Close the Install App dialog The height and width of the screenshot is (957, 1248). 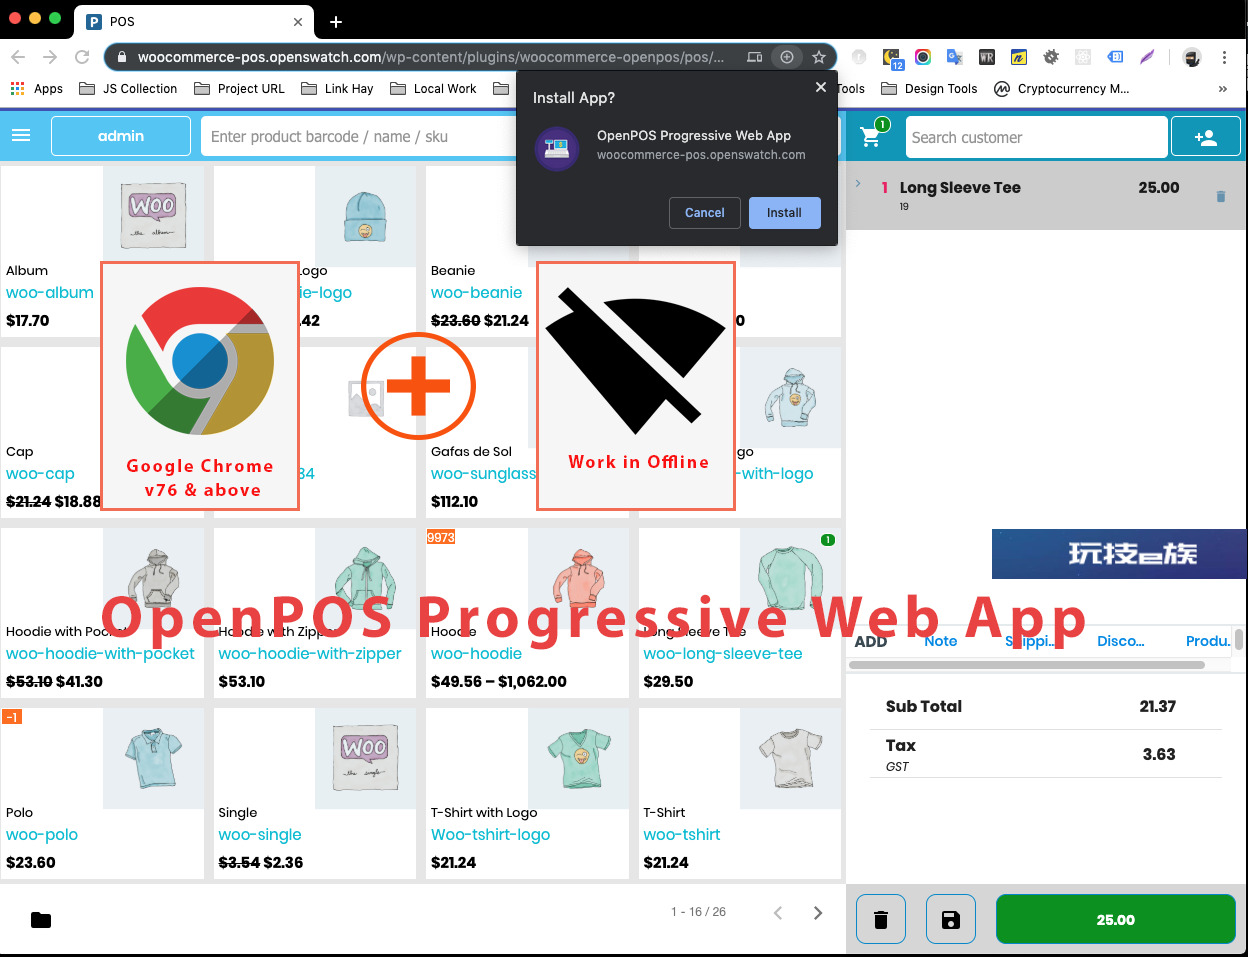click(821, 87)
